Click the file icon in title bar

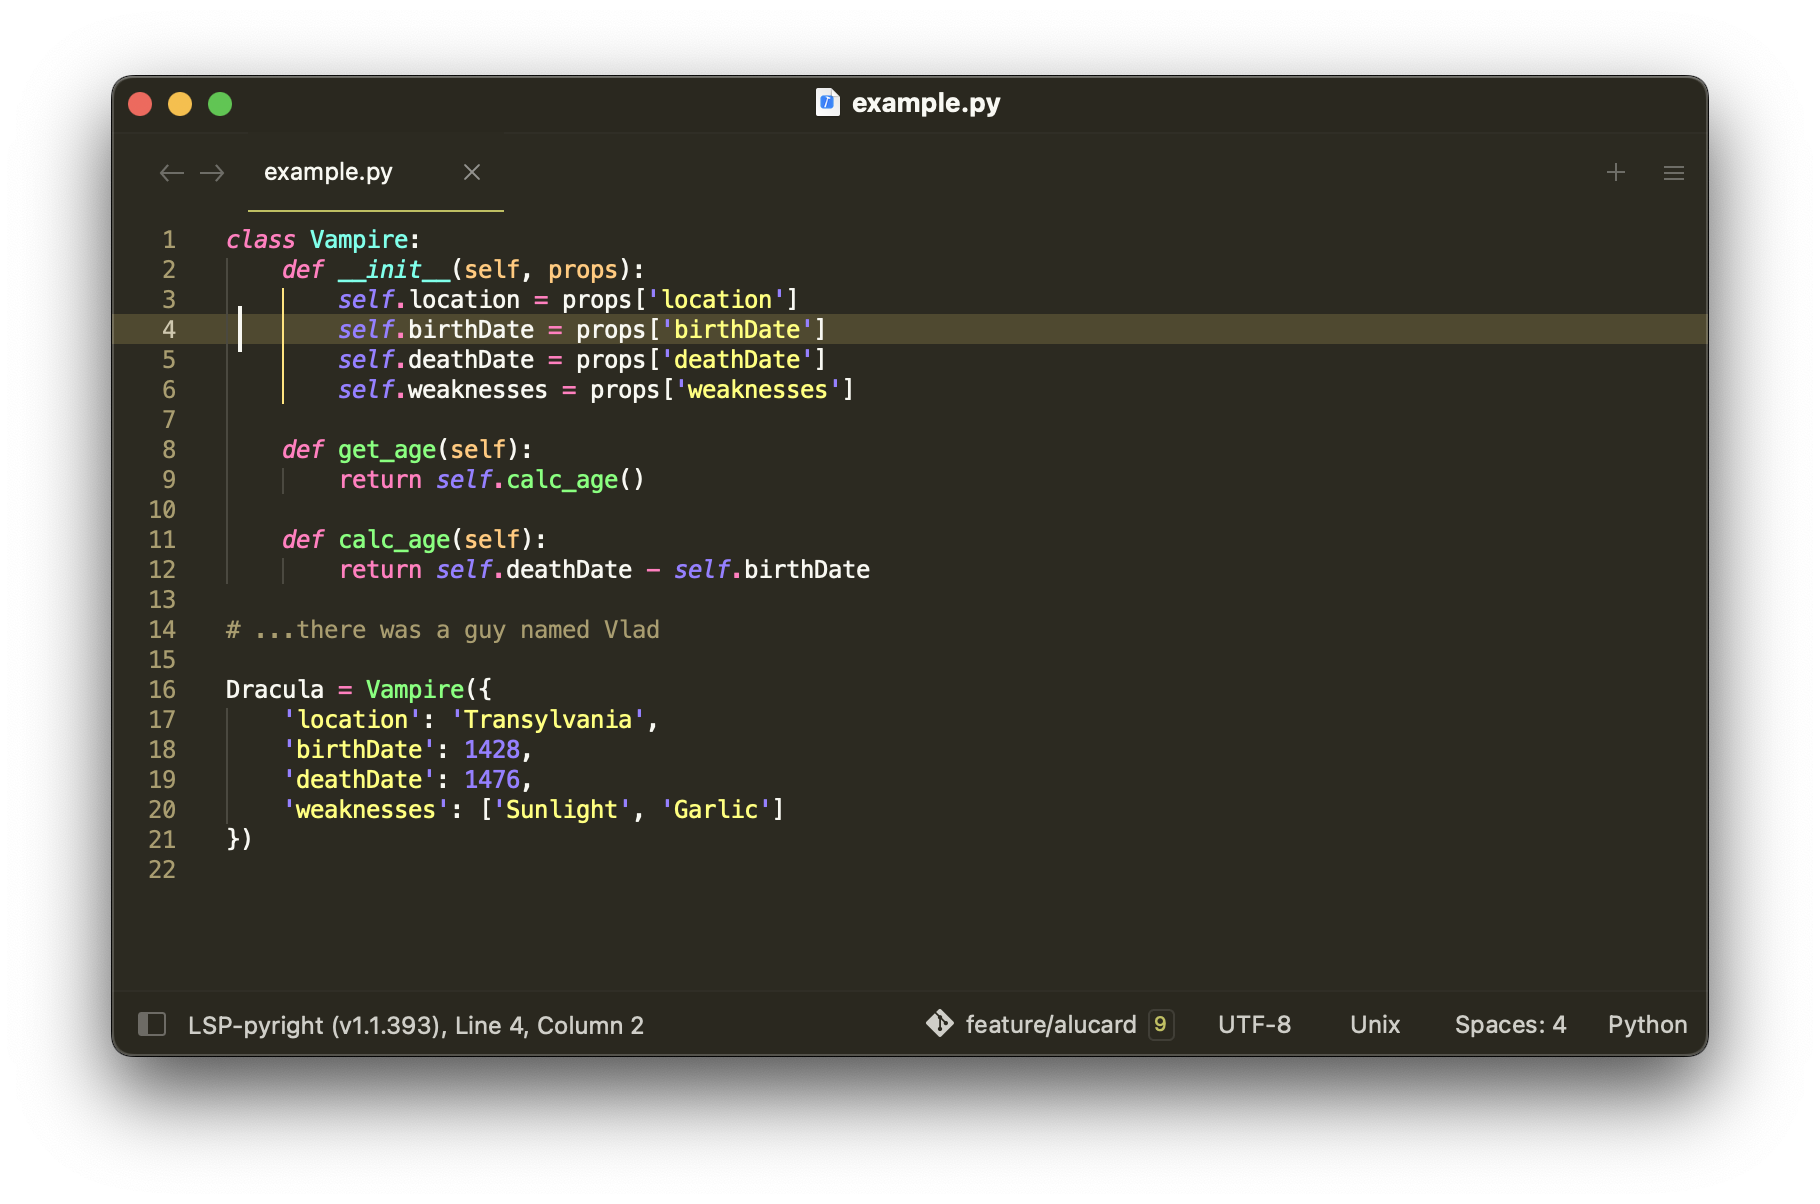click(x=828, y=102)
